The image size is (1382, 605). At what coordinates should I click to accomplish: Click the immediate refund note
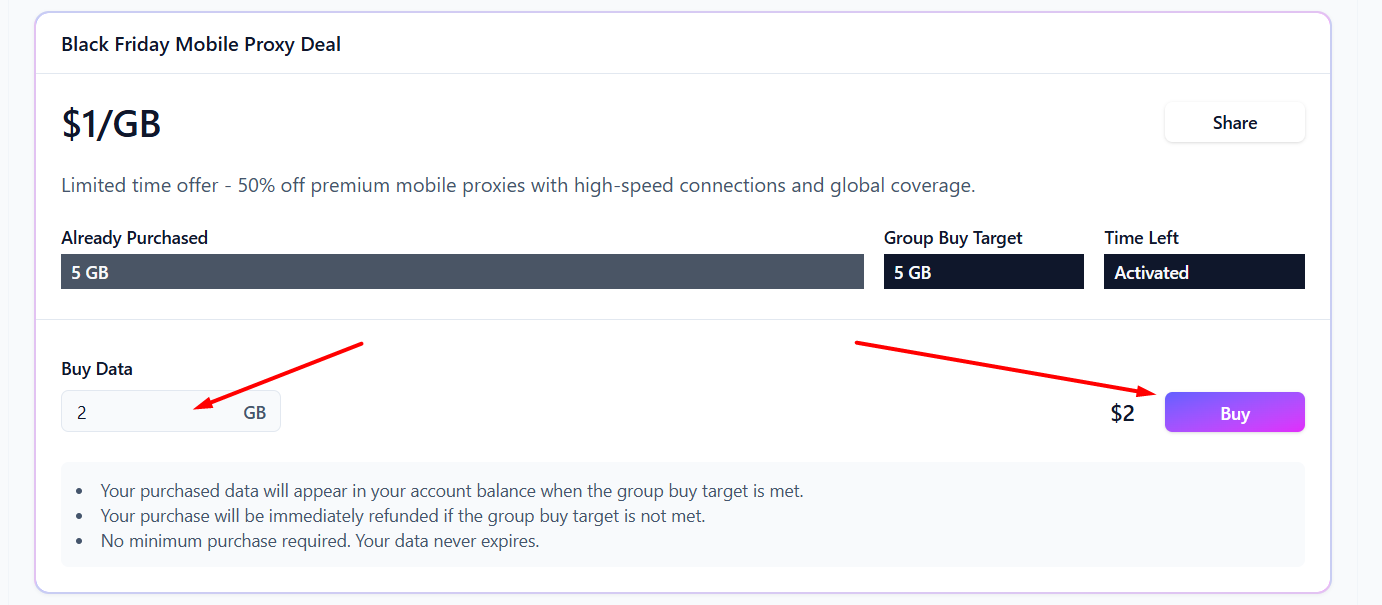point(403,517)
